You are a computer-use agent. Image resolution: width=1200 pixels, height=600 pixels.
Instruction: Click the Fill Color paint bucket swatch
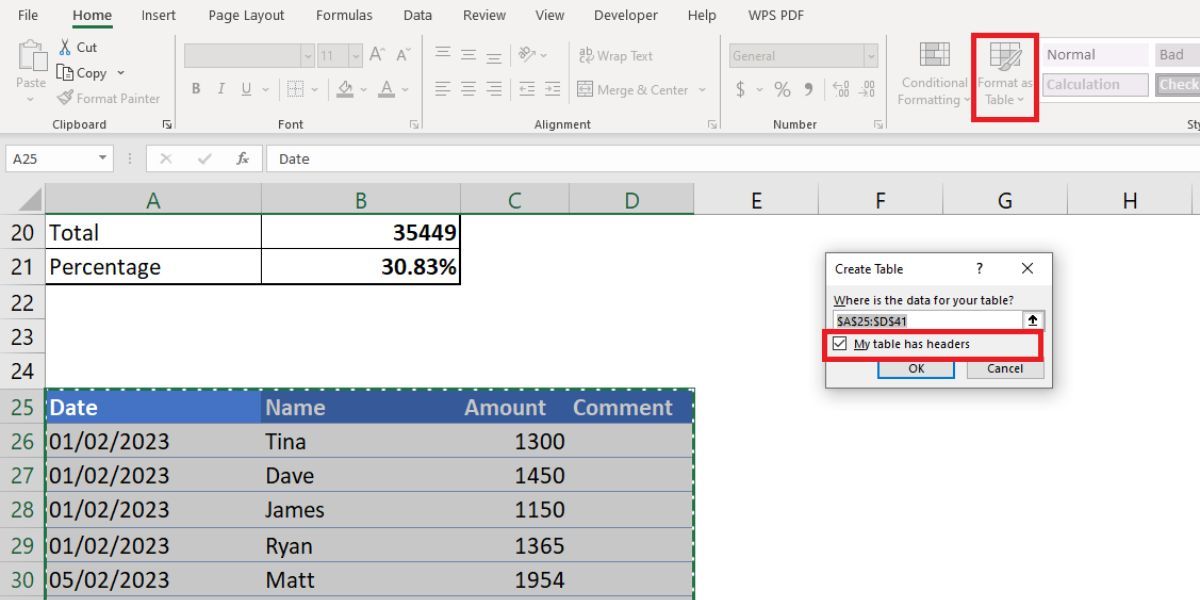tap(345, 90)
